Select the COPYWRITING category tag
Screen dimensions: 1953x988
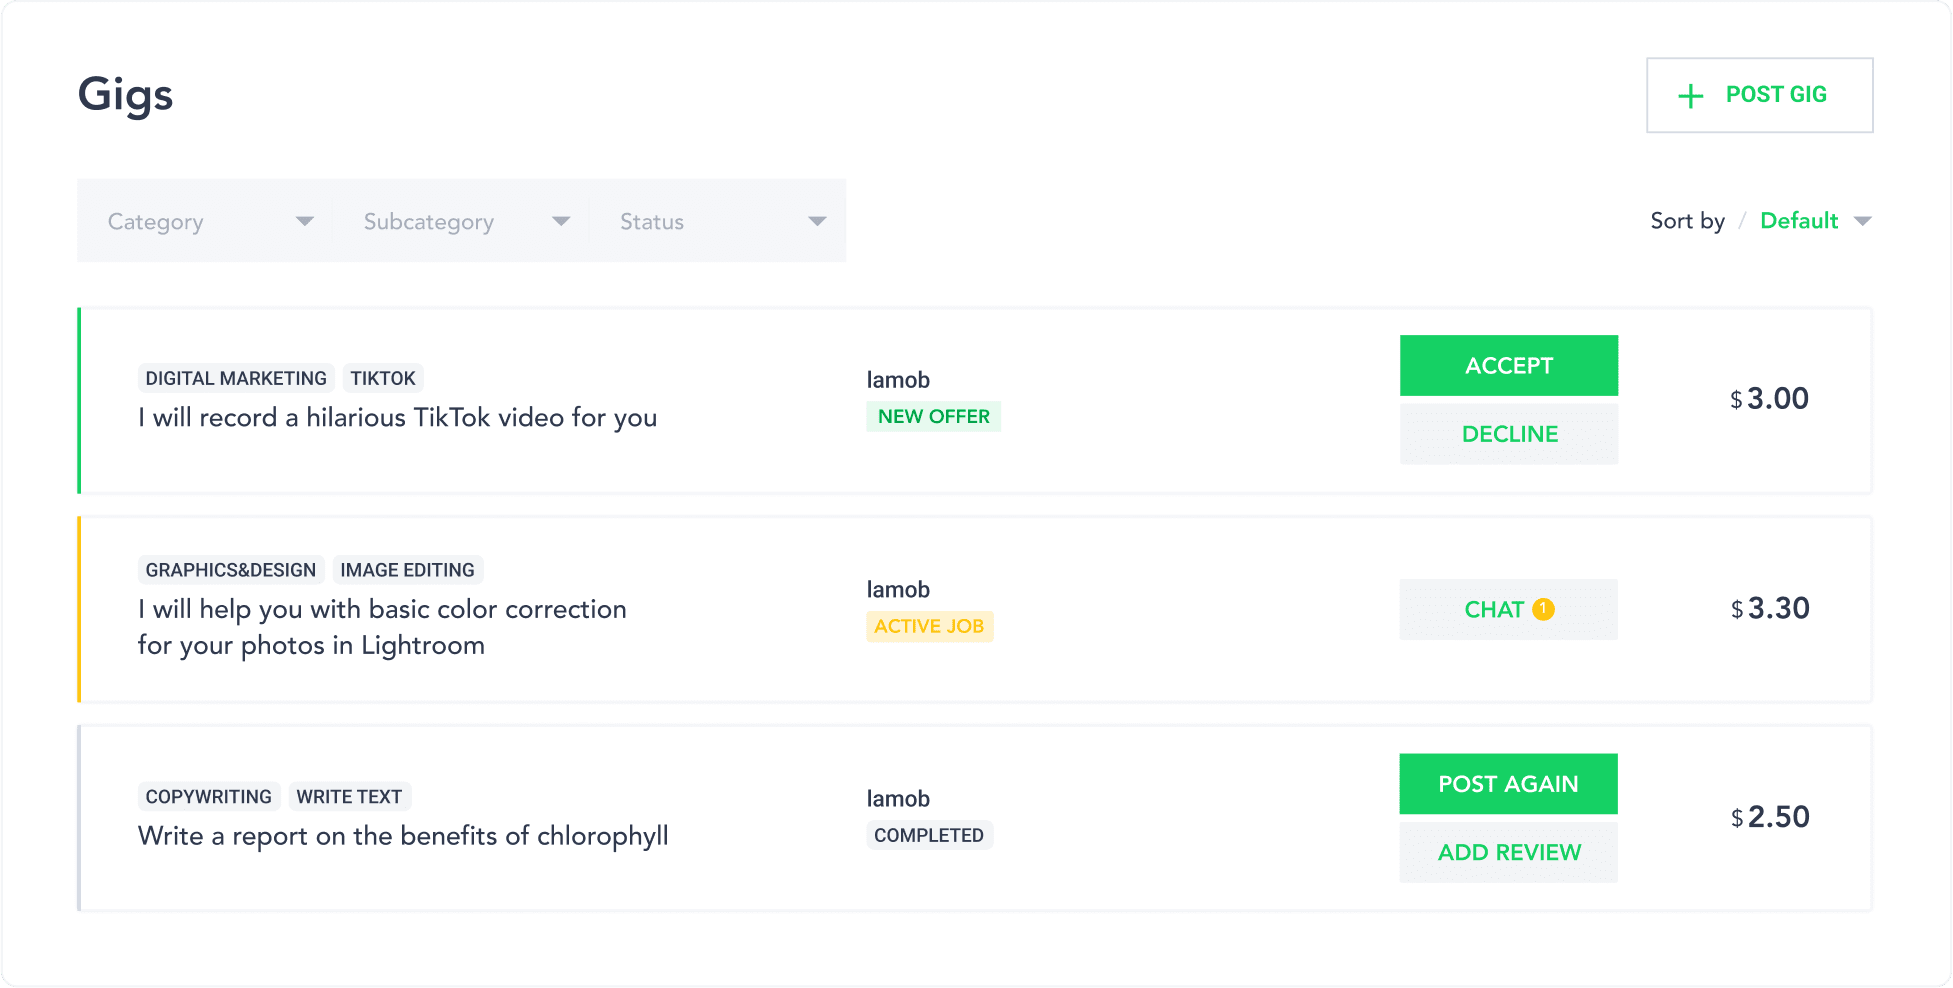(208, 796)
